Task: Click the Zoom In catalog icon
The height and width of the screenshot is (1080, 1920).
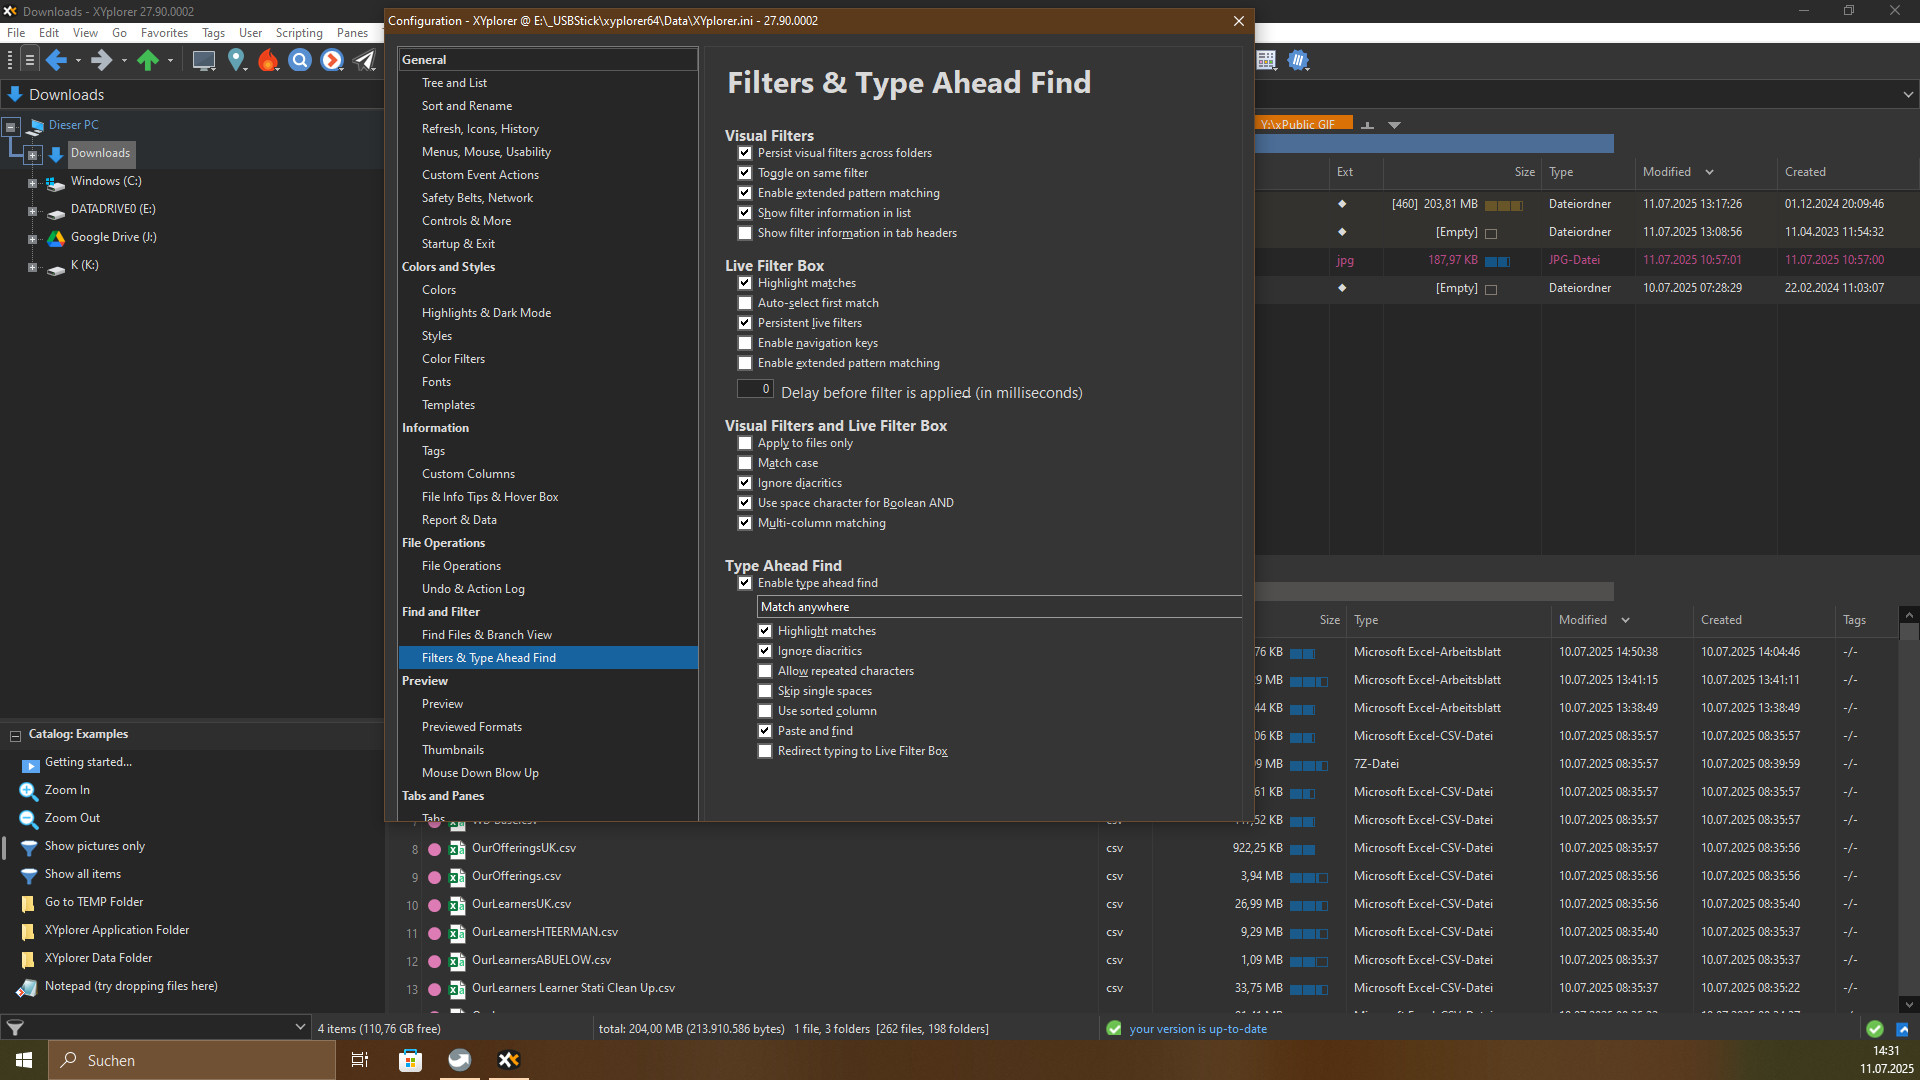Action: (28, 791)
